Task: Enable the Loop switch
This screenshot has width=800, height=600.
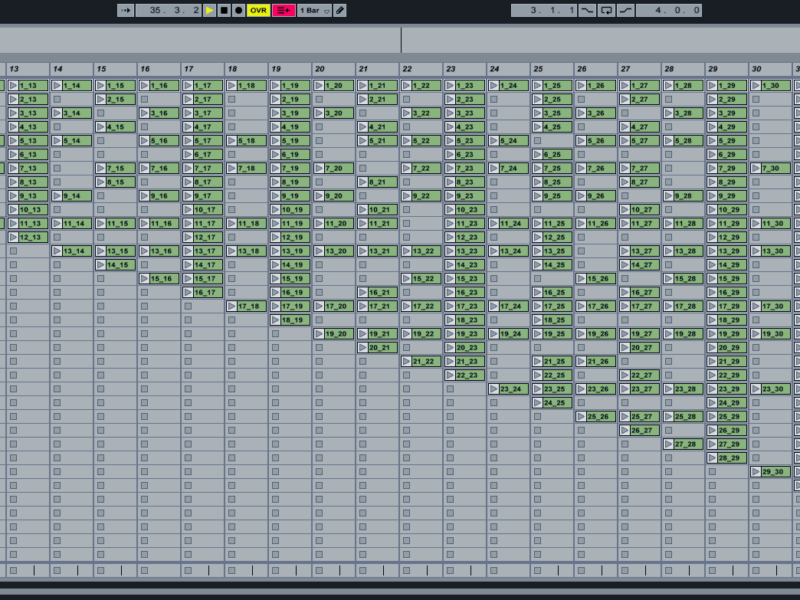Action: click(606, 10)
